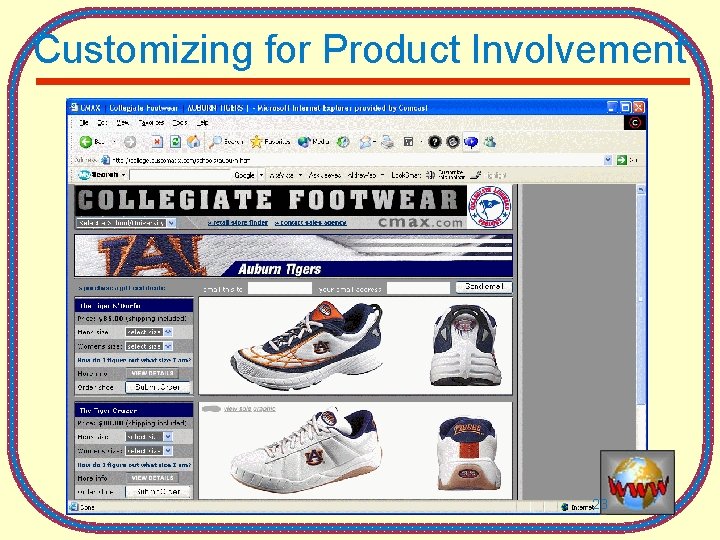Click the first shoe rear-view image
This screenshot has width=720, height=540.
coord(464,346)
